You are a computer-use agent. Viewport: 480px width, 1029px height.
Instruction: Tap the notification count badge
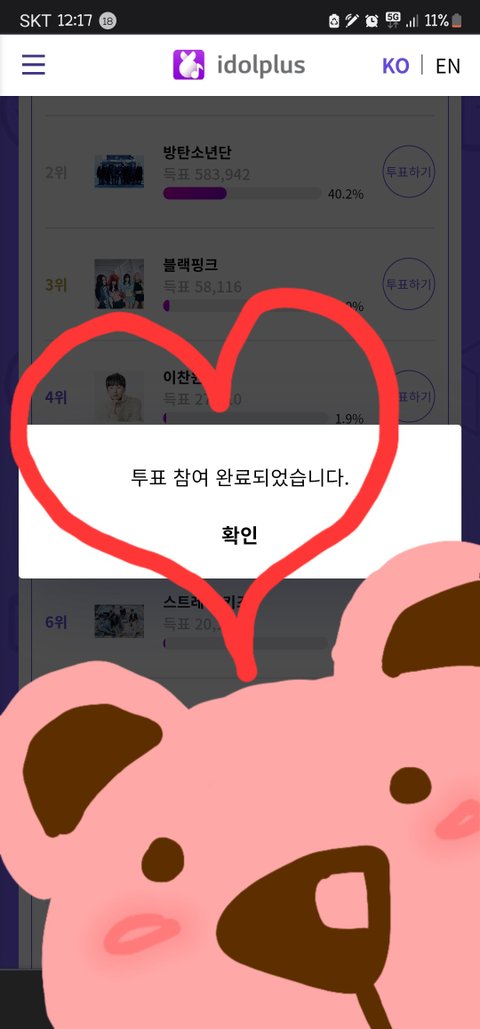pos(107,20)
